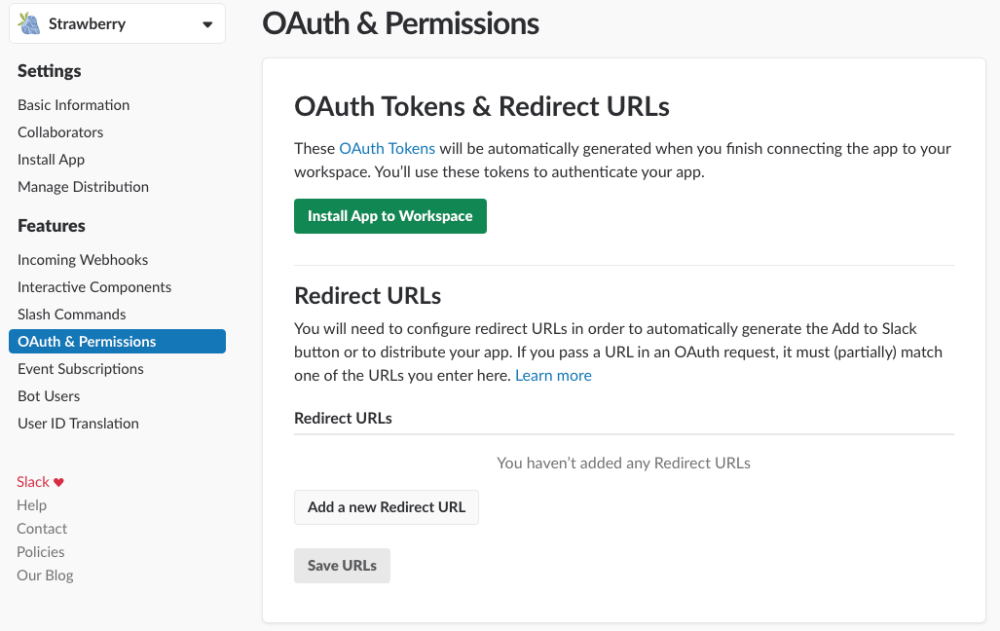Open the Strawberry app selector dropdown
Screen dimensions: 1000x631
click(207, 25)
